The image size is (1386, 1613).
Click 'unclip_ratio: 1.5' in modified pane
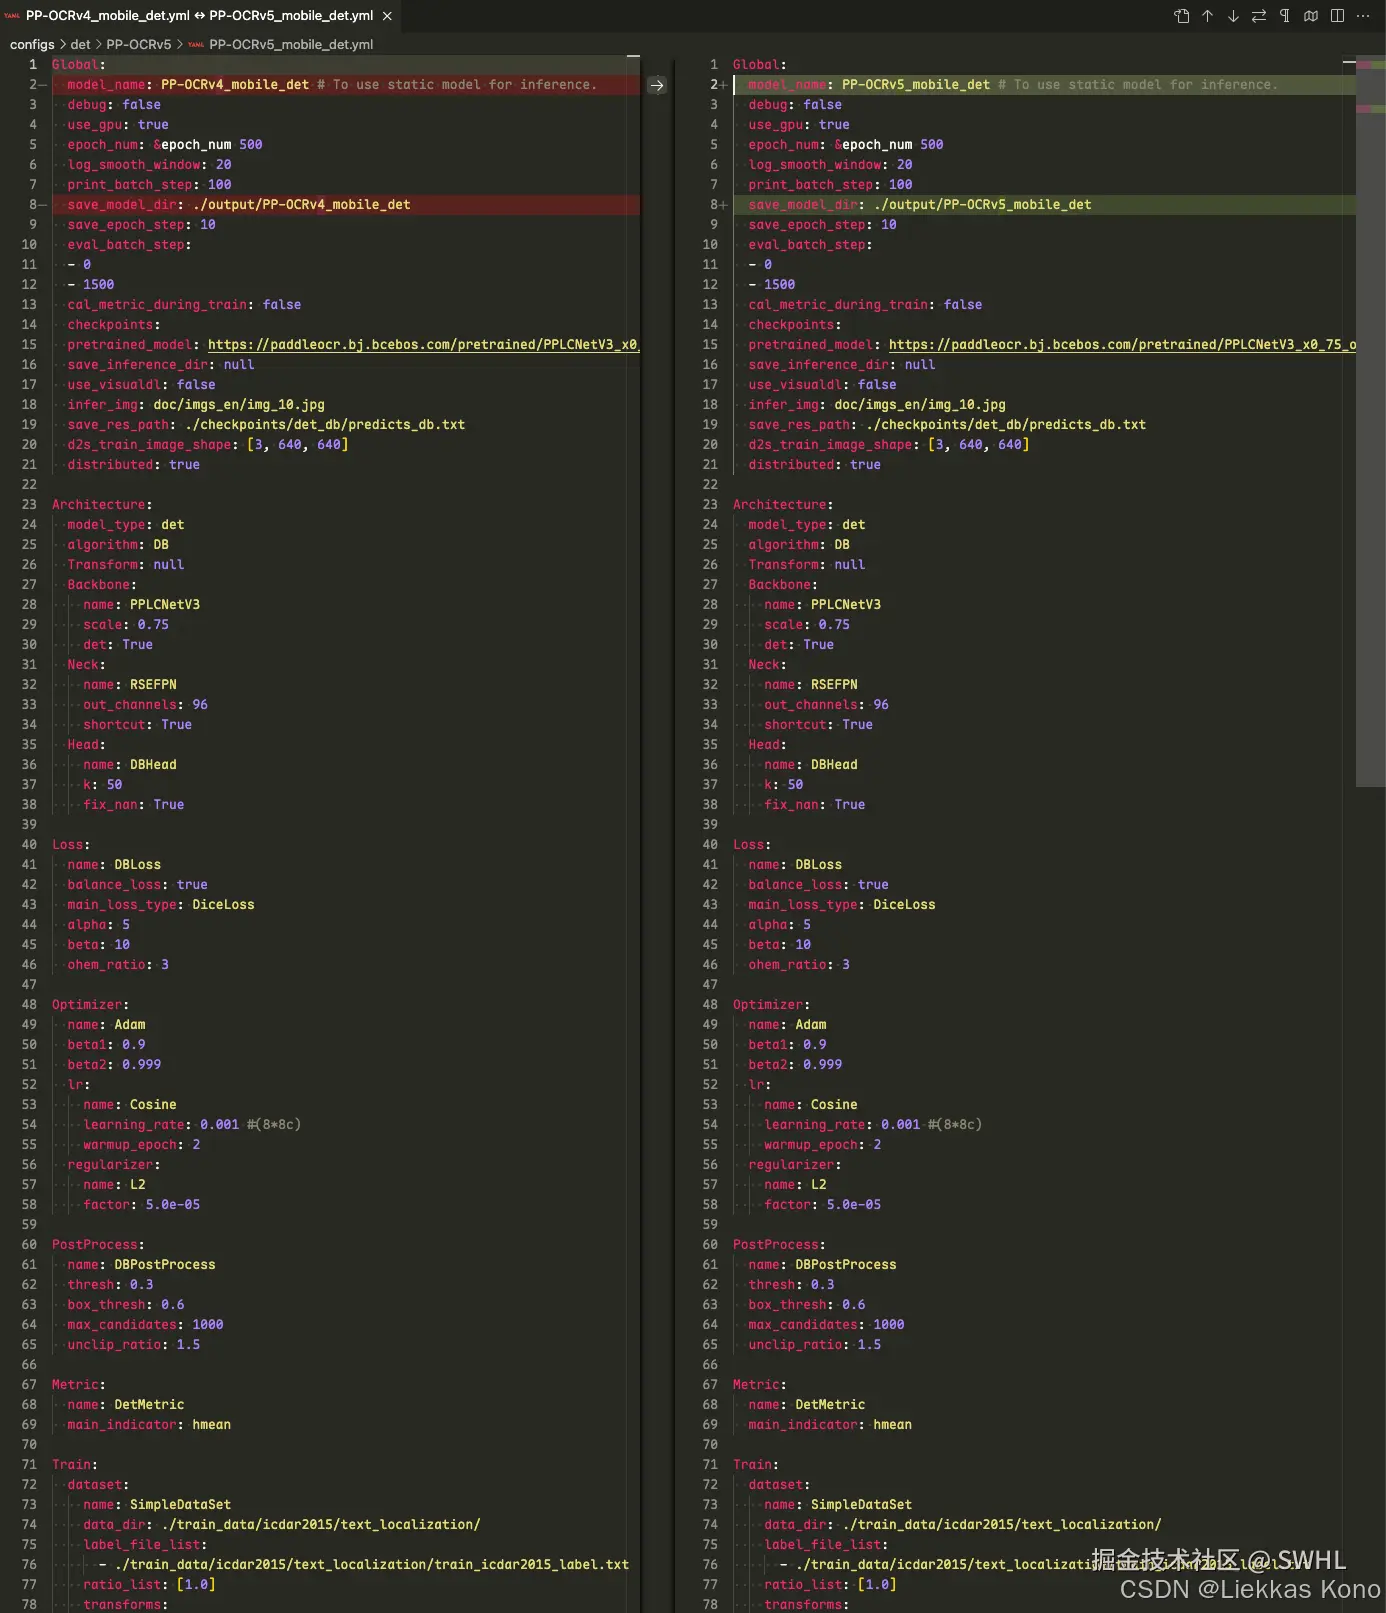(x=815, y=1345)
